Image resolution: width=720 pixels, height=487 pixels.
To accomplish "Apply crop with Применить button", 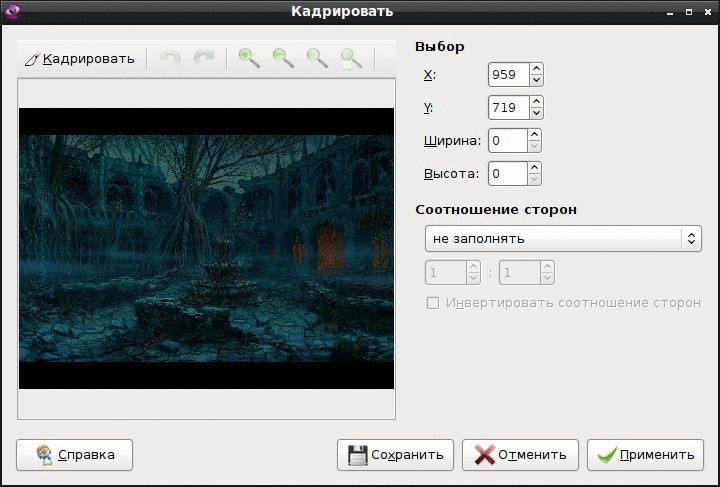I will point(645,455).
